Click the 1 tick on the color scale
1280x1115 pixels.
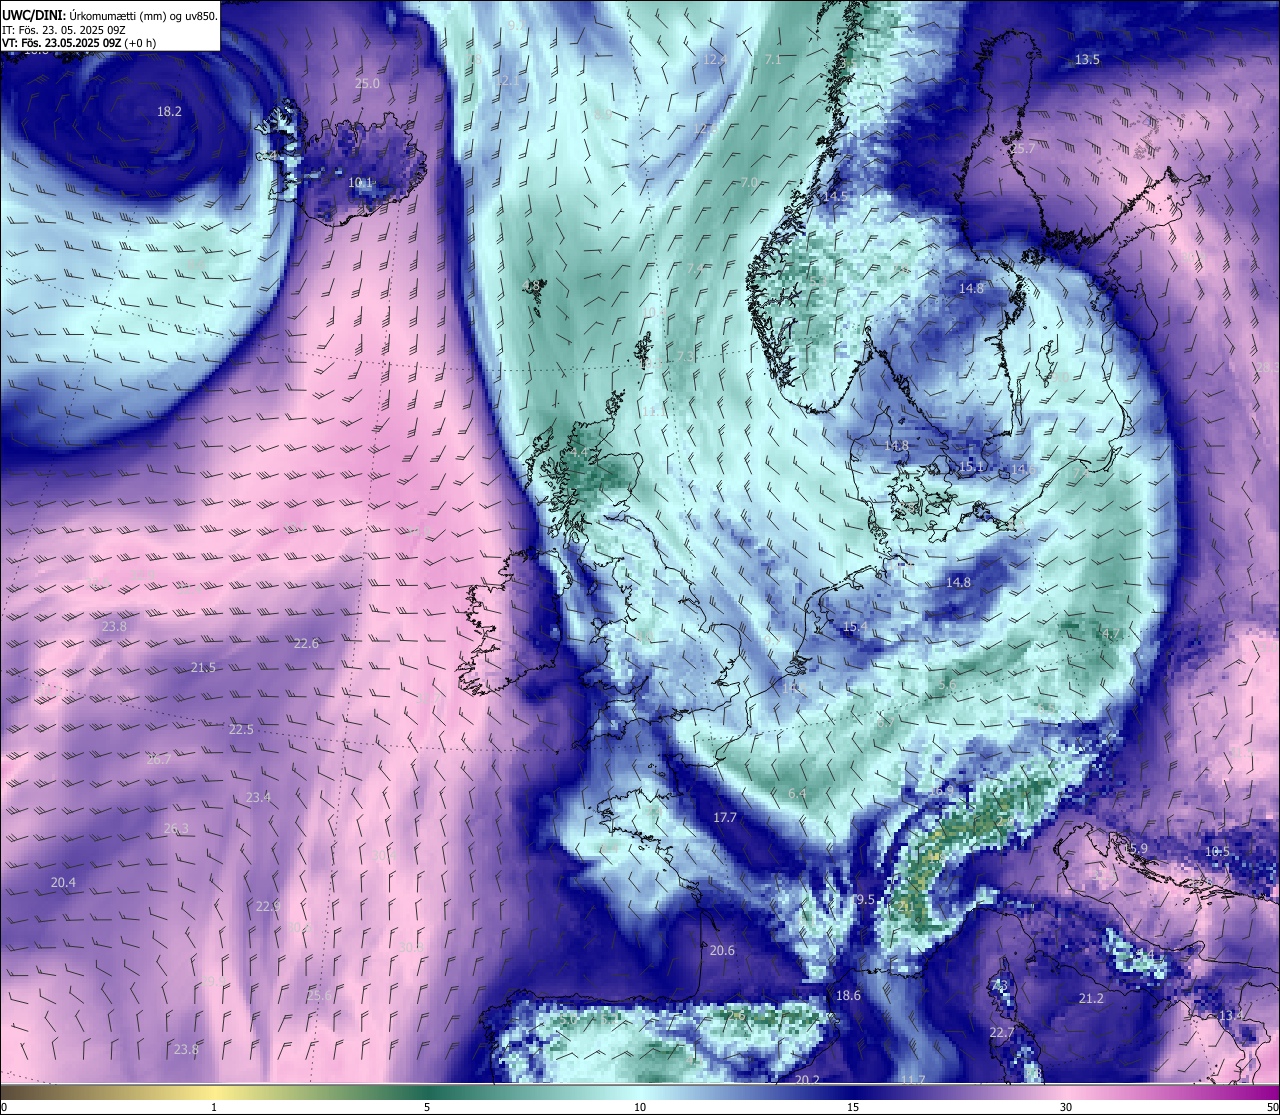click(x=214, y=1106)
